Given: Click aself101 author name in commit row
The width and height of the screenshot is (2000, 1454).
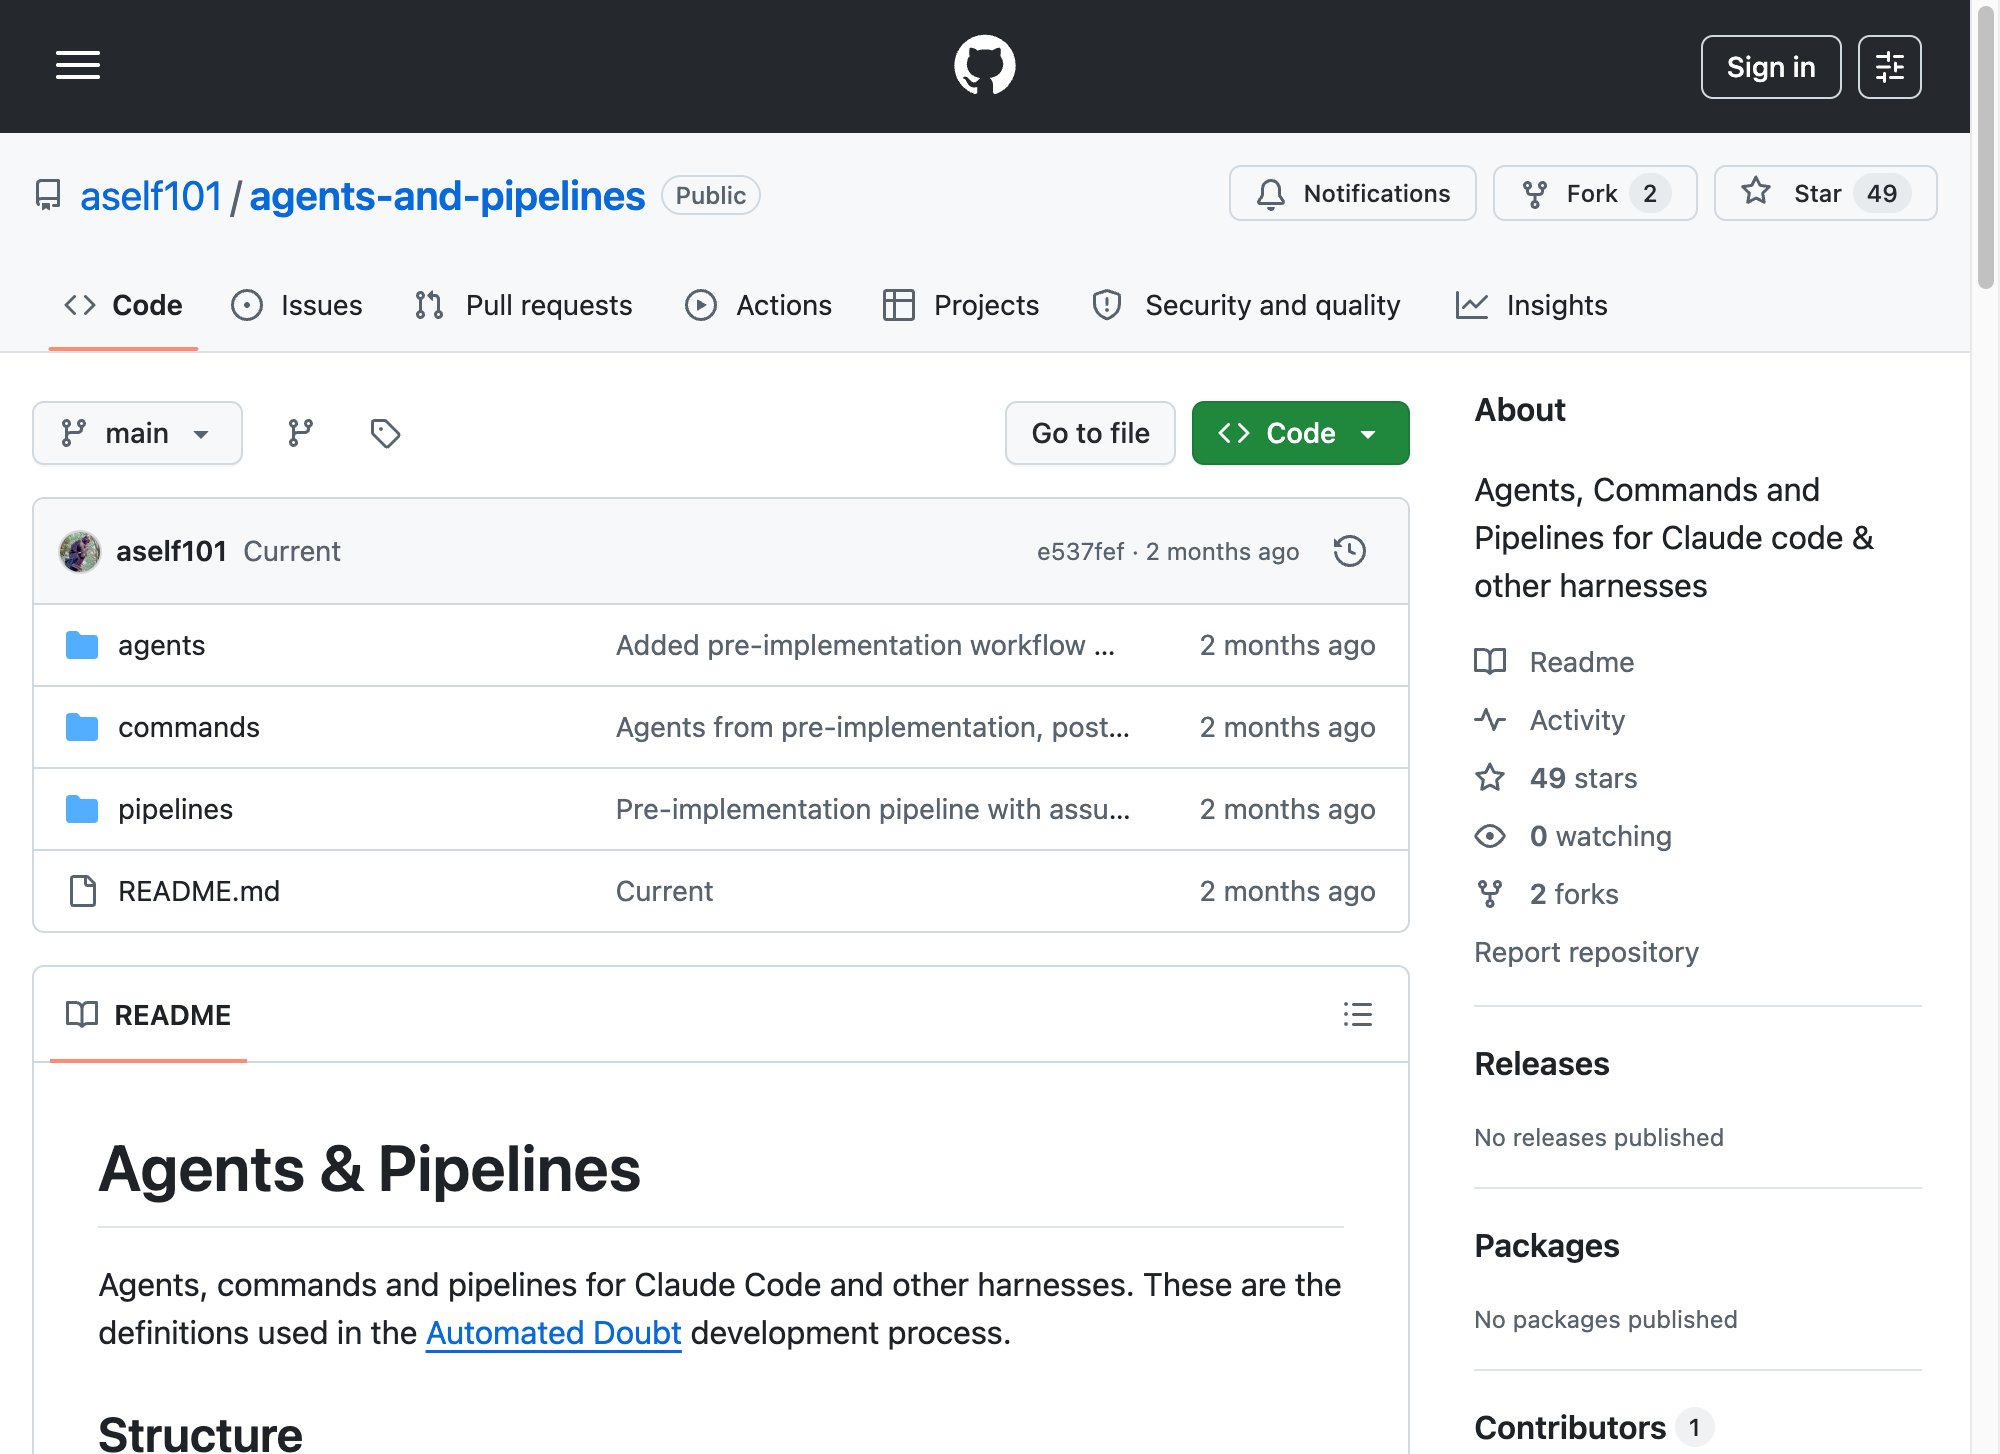Looking at the screenshot, I should 171,551.
